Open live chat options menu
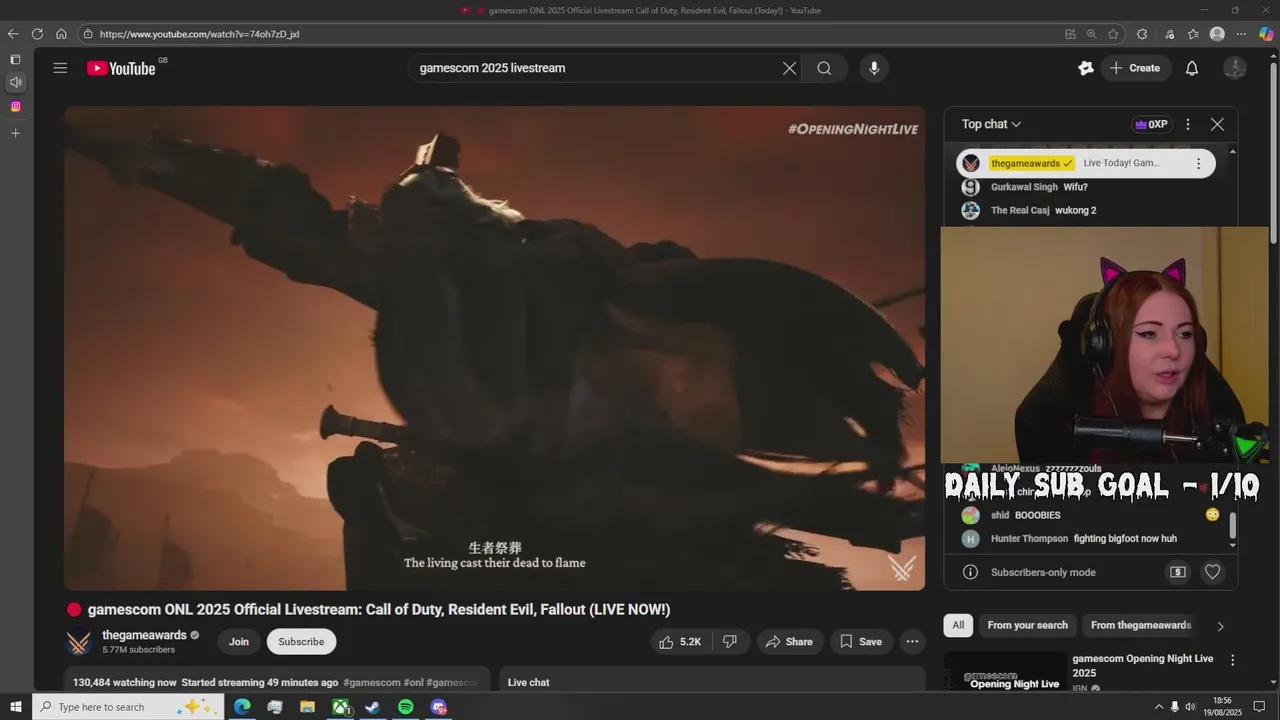This screenshot has height=720, width=1280. point(1188,124)
